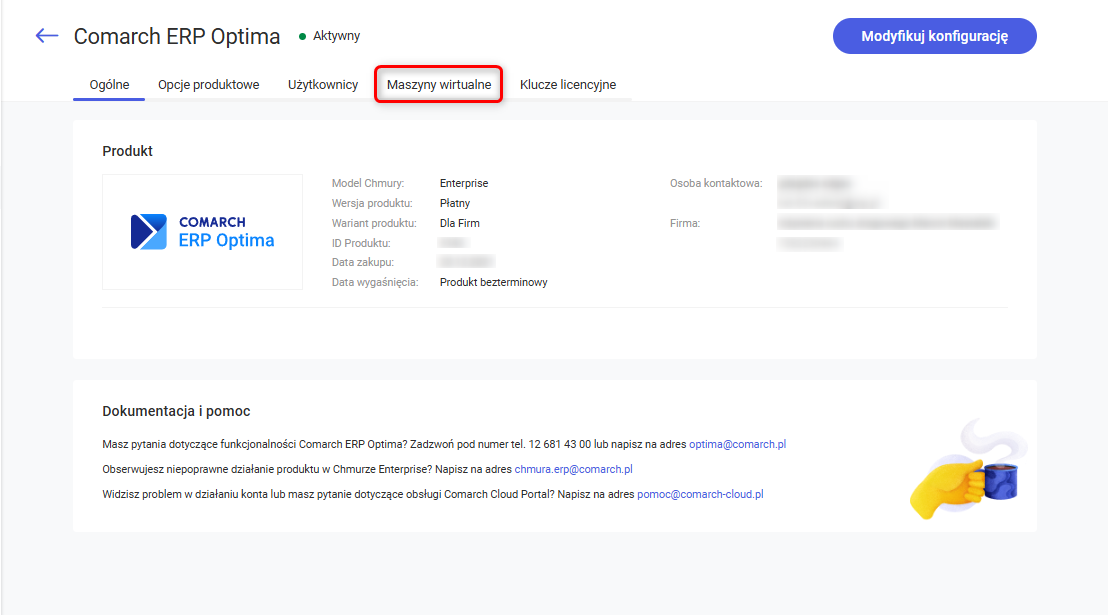Image resolution: width=1108 pixels, height=615 pixels.
Task: Click the Data wygaśnięcia label
Action: click(x=375, y=282)
